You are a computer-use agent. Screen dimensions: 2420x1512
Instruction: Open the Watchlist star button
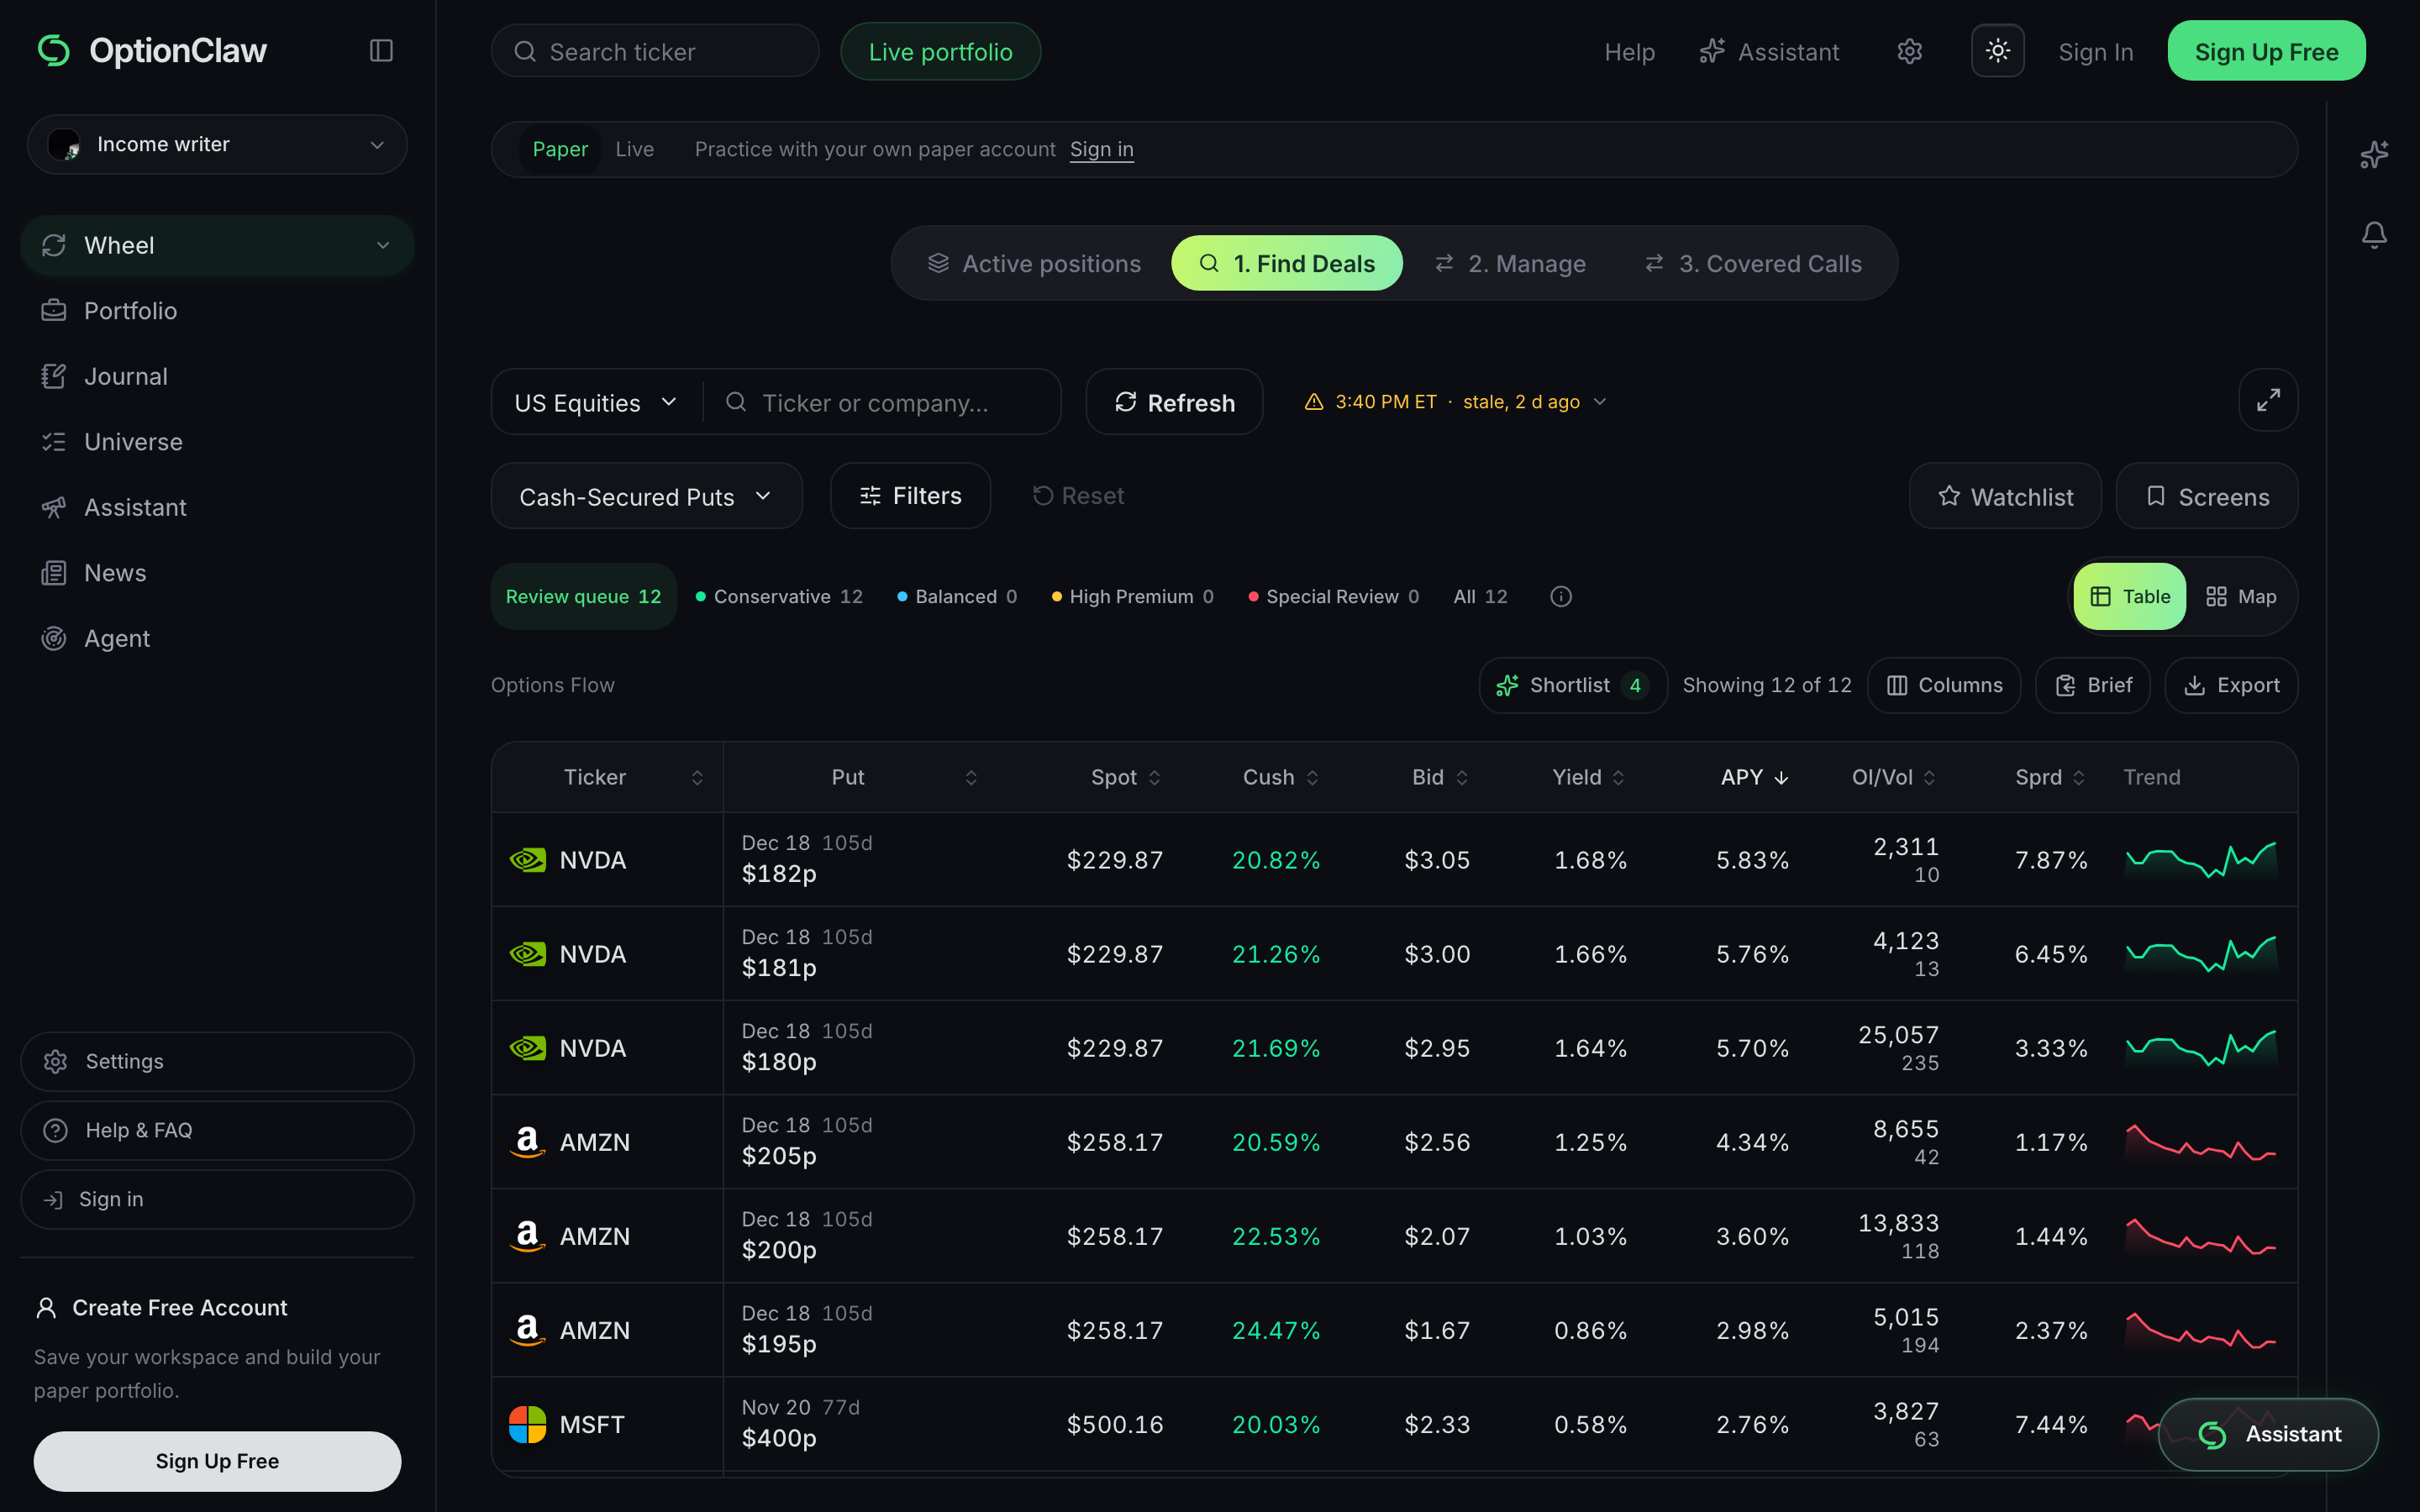[2004, 496]
